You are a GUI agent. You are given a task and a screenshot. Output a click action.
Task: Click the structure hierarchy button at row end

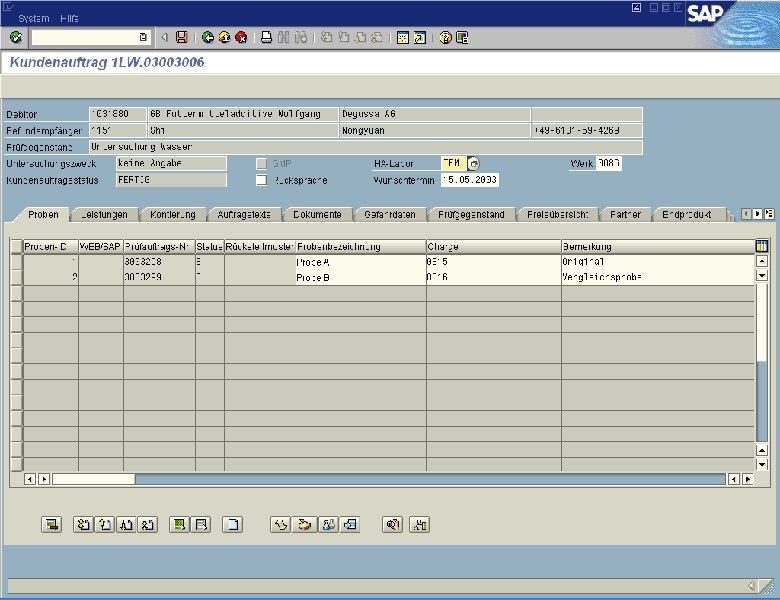pos(420,524)
